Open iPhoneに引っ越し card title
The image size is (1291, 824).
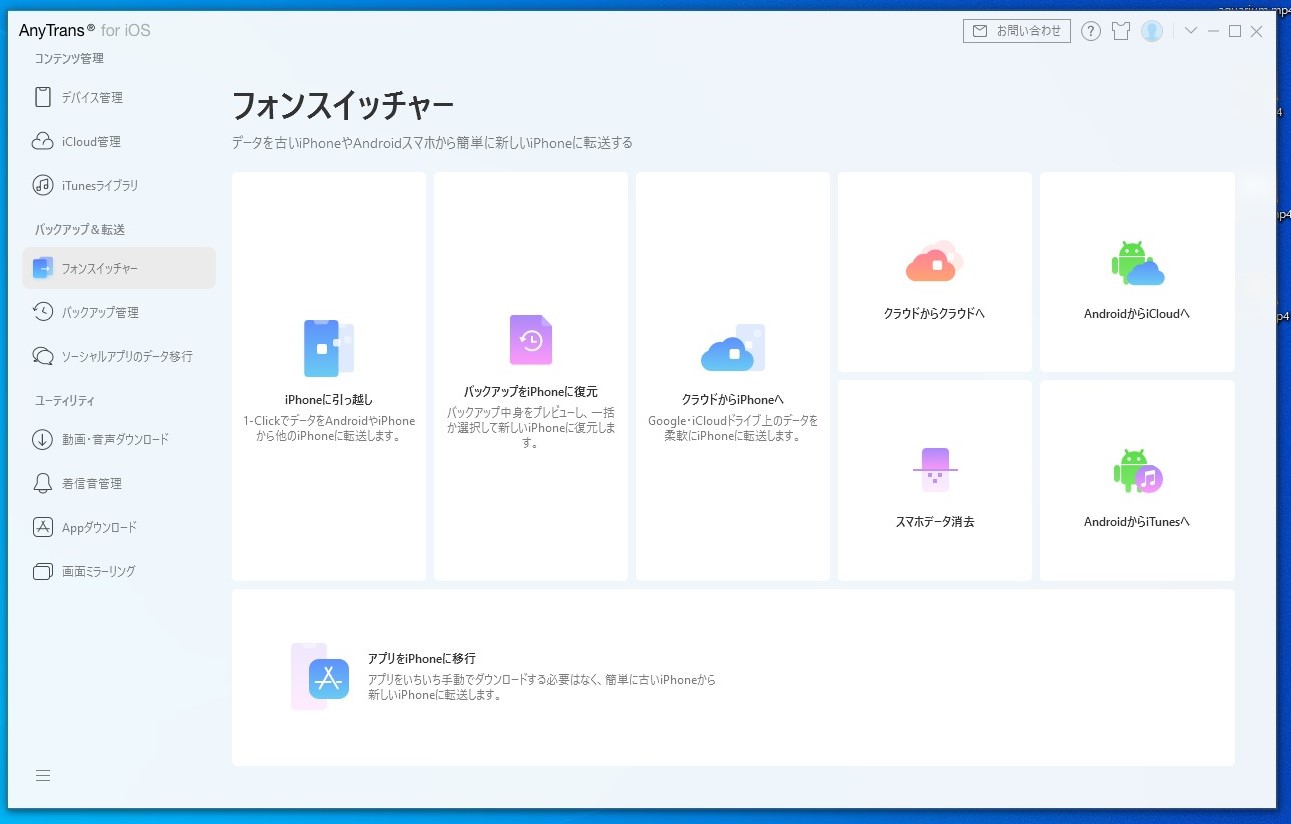point(328,399)
